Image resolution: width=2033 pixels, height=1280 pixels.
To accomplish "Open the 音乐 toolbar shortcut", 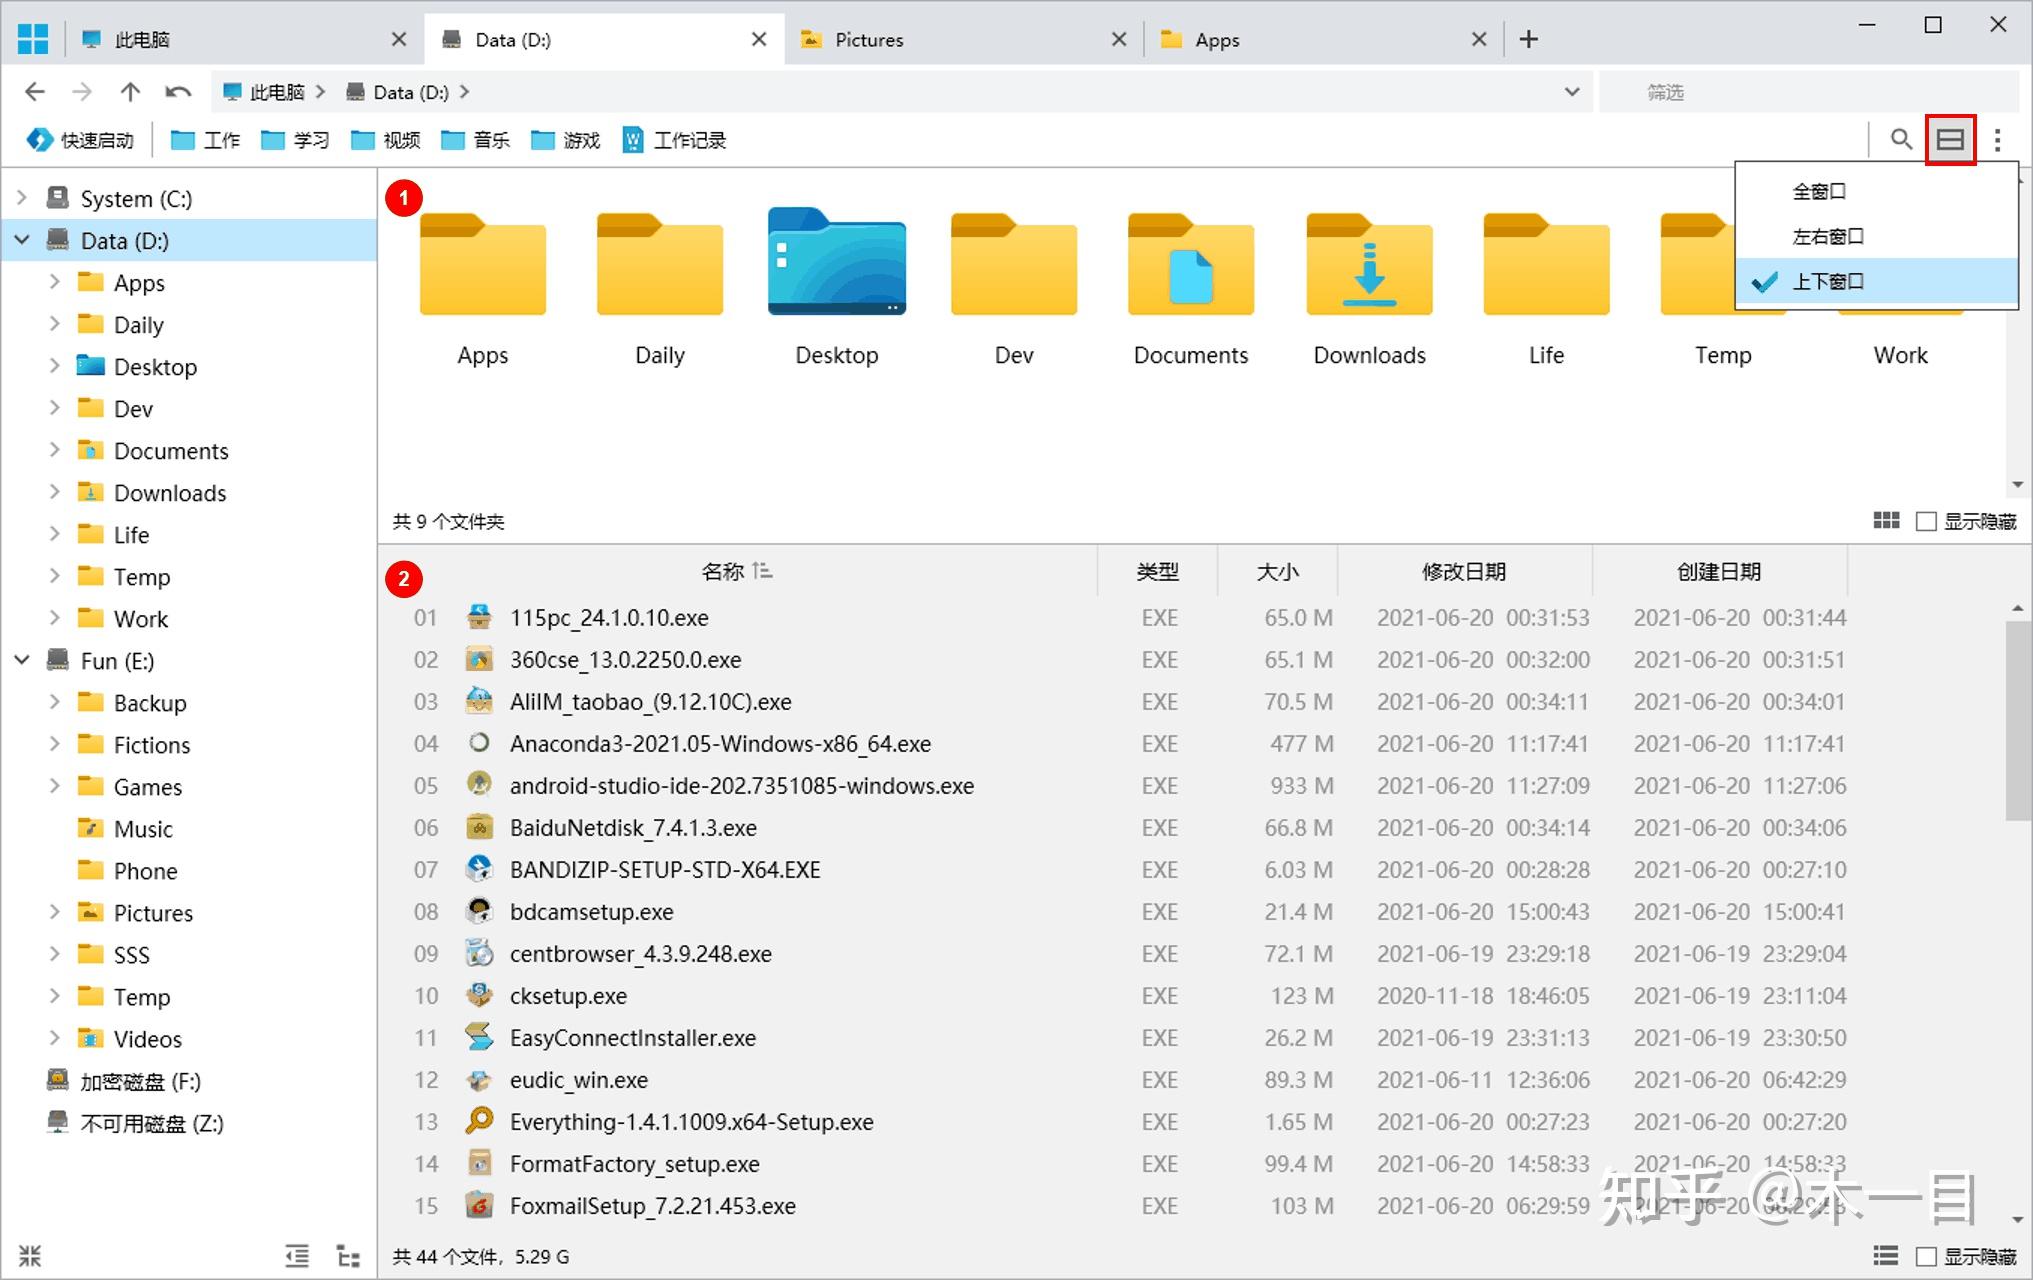I will point(477,139).
